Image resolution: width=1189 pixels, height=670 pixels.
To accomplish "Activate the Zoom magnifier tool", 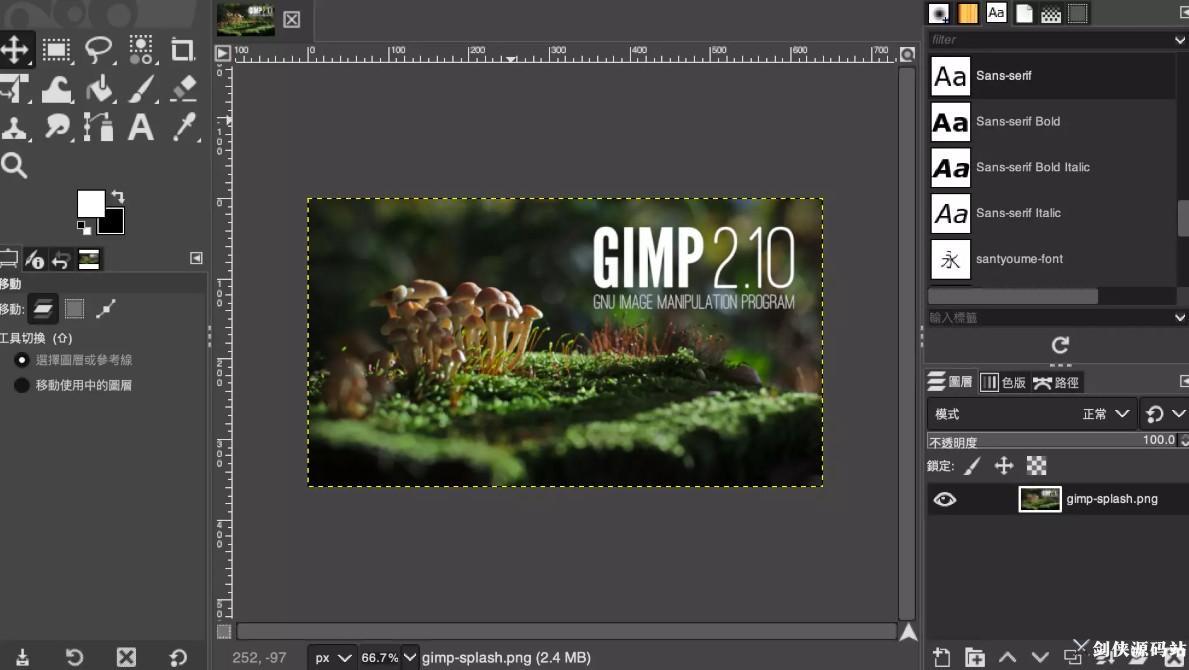I will (x=14, y=165).
